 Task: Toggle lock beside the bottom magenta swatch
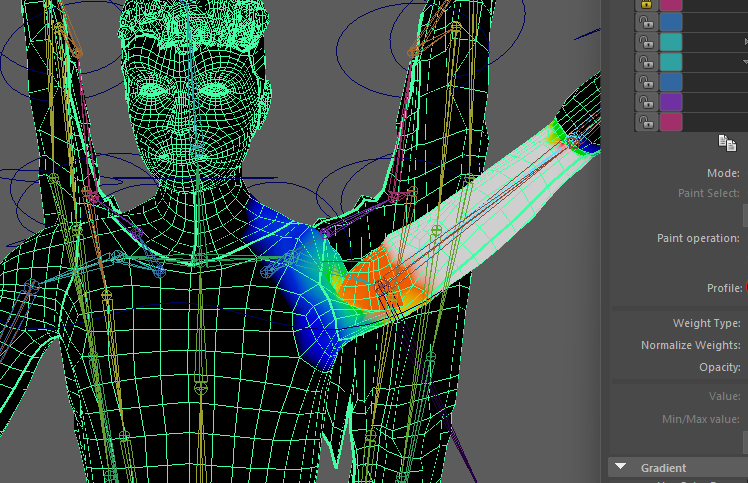(x=646, y=122)
